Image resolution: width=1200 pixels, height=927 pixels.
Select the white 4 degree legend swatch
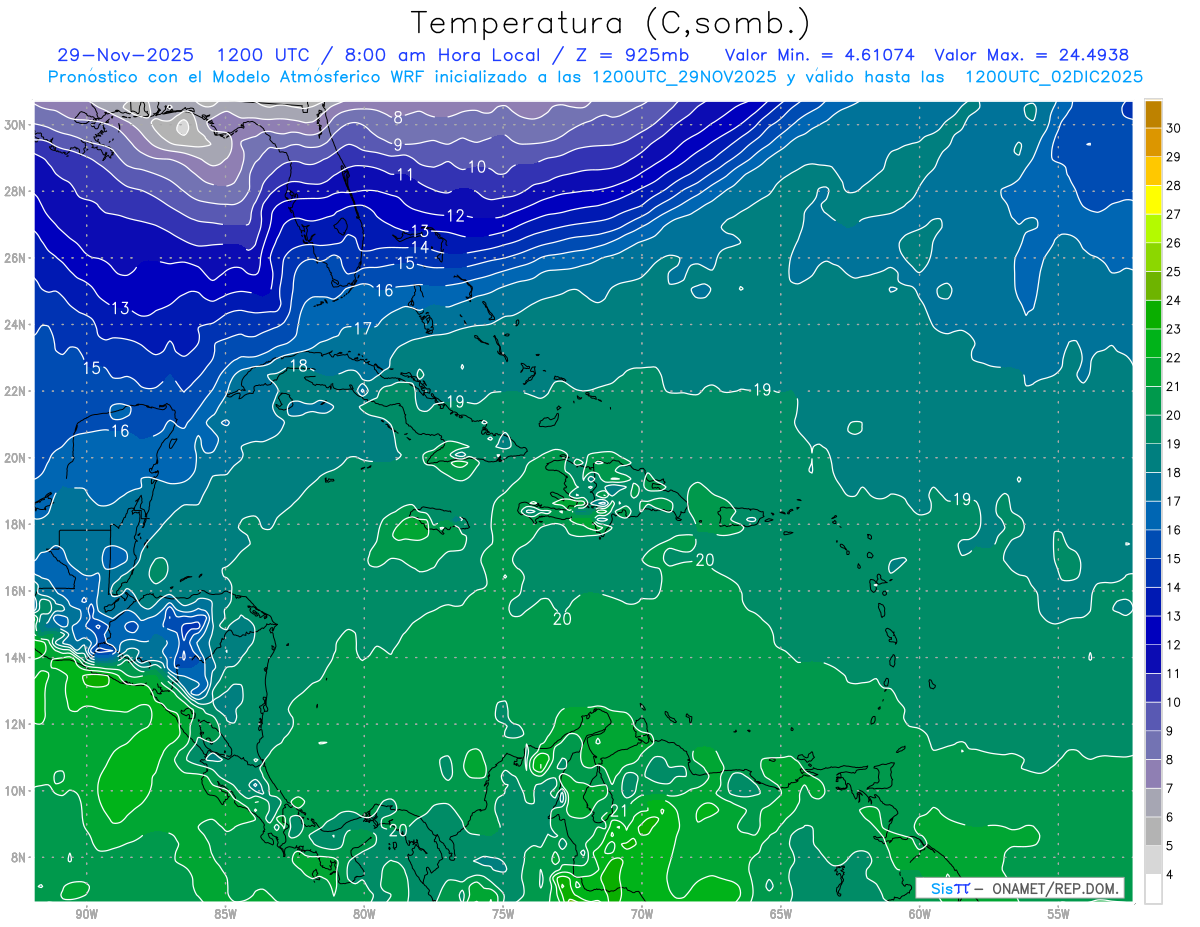click(1153, 888)
